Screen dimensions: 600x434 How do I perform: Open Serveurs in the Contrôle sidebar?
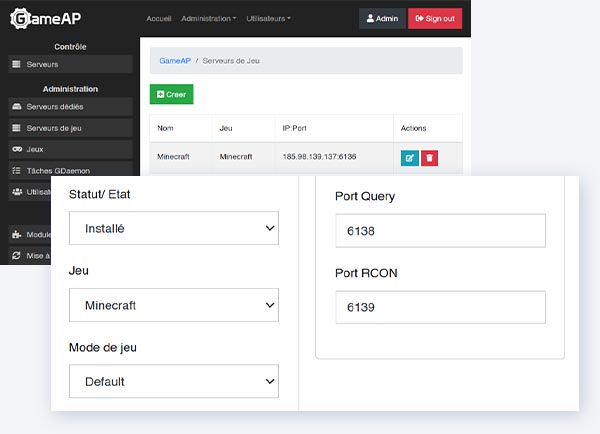70,64
